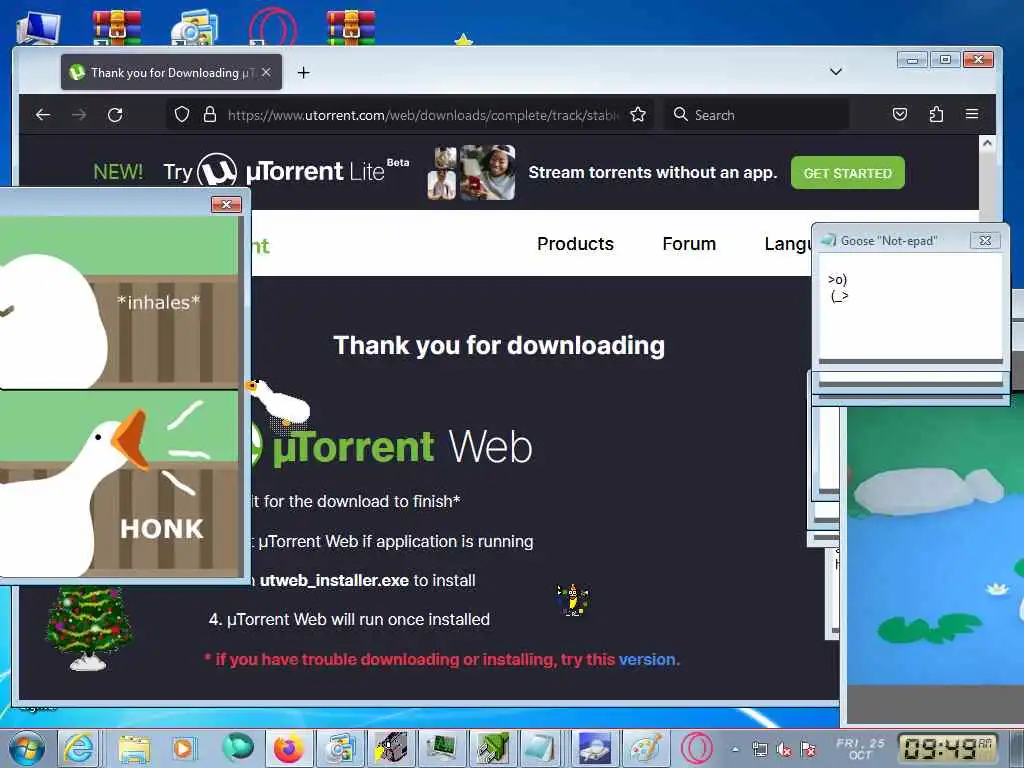This screenshot has height=768, width=1024.
Task: Click the banner people photos thumbnail
Action: [471, 172]
